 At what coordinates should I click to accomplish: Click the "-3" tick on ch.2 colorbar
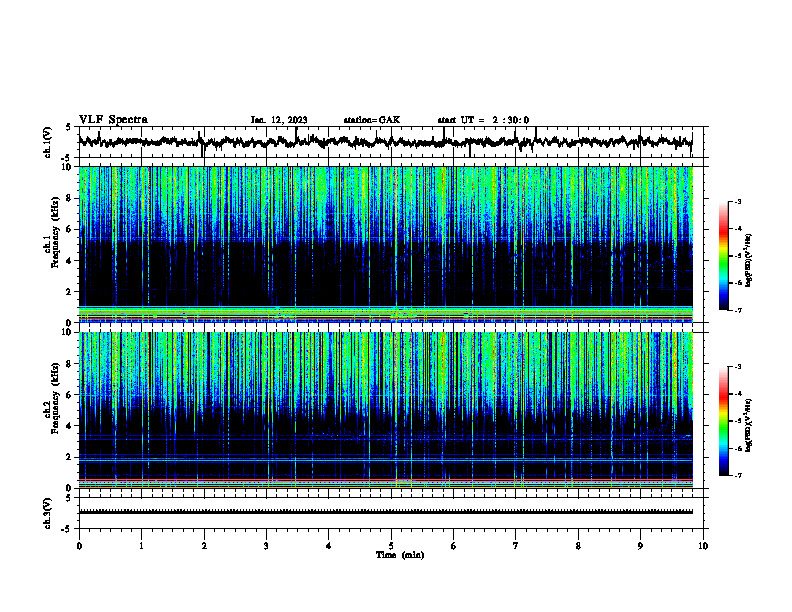pos(737,367)
